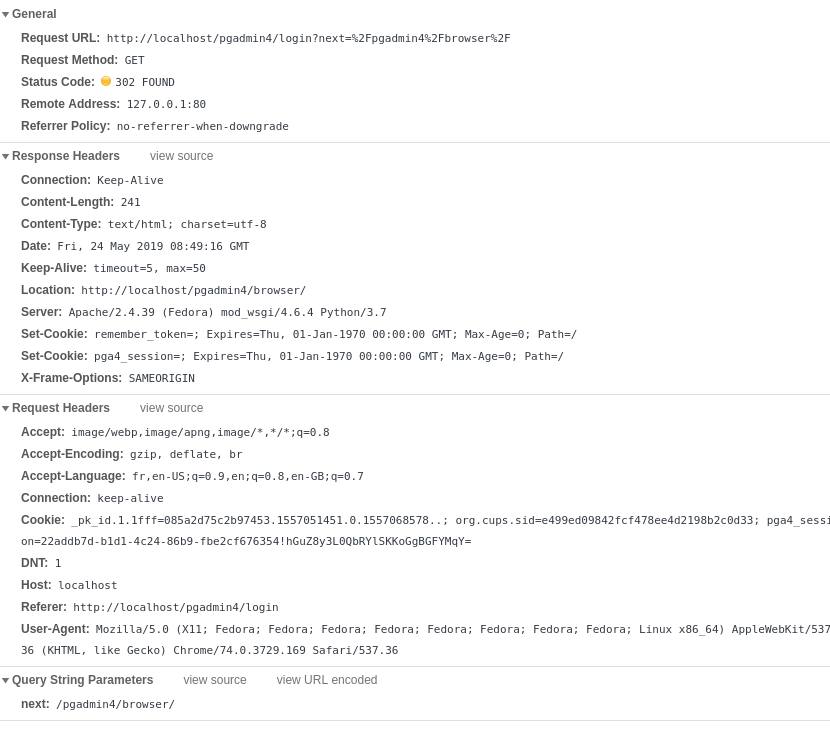Click view URL encoded link
This screenshot has width=830, height=737.
[x=327, y=680]
